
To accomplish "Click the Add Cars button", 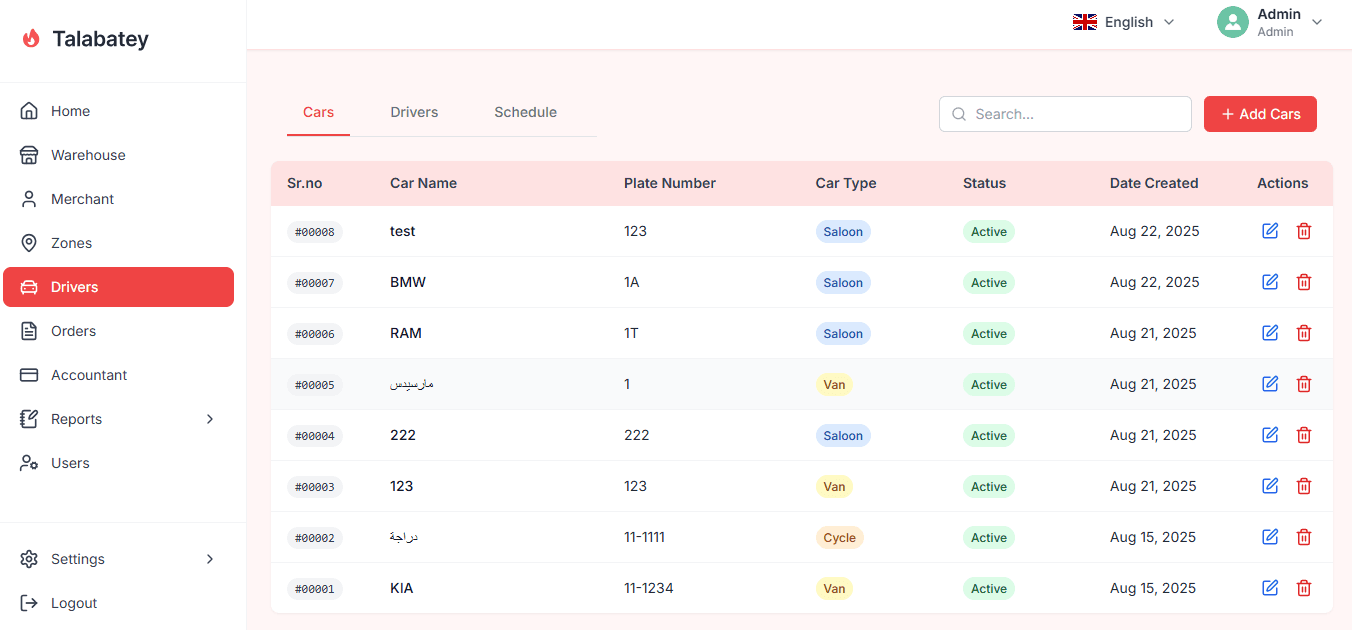I will [x=1260, y=114].
